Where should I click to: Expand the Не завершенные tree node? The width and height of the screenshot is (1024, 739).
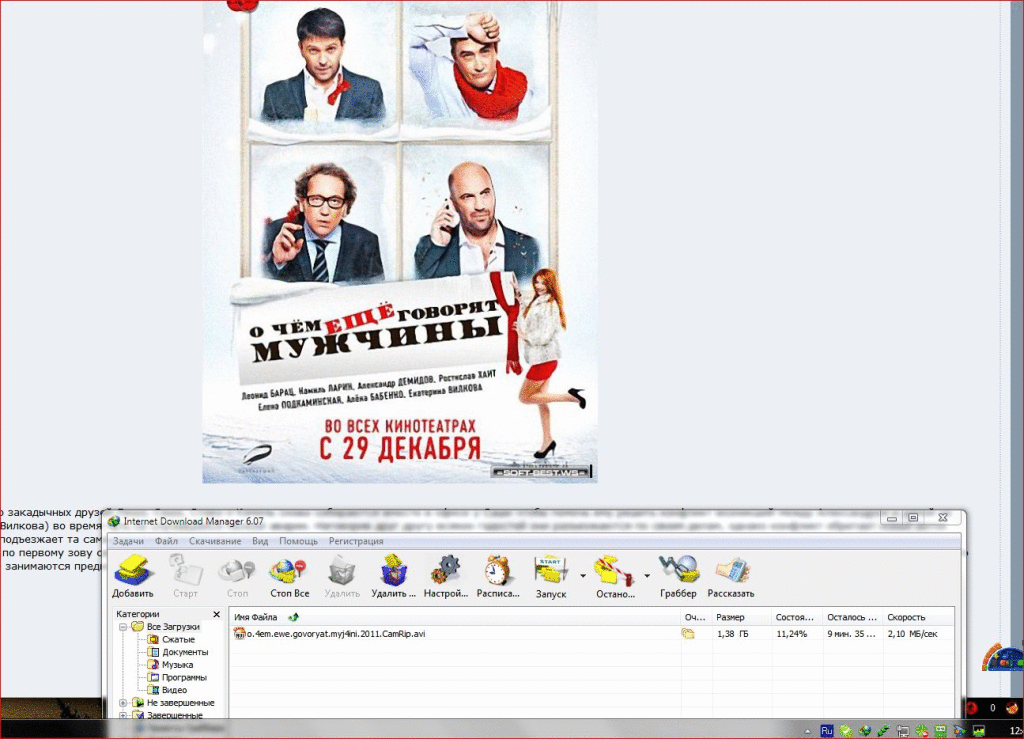[123, 703]
